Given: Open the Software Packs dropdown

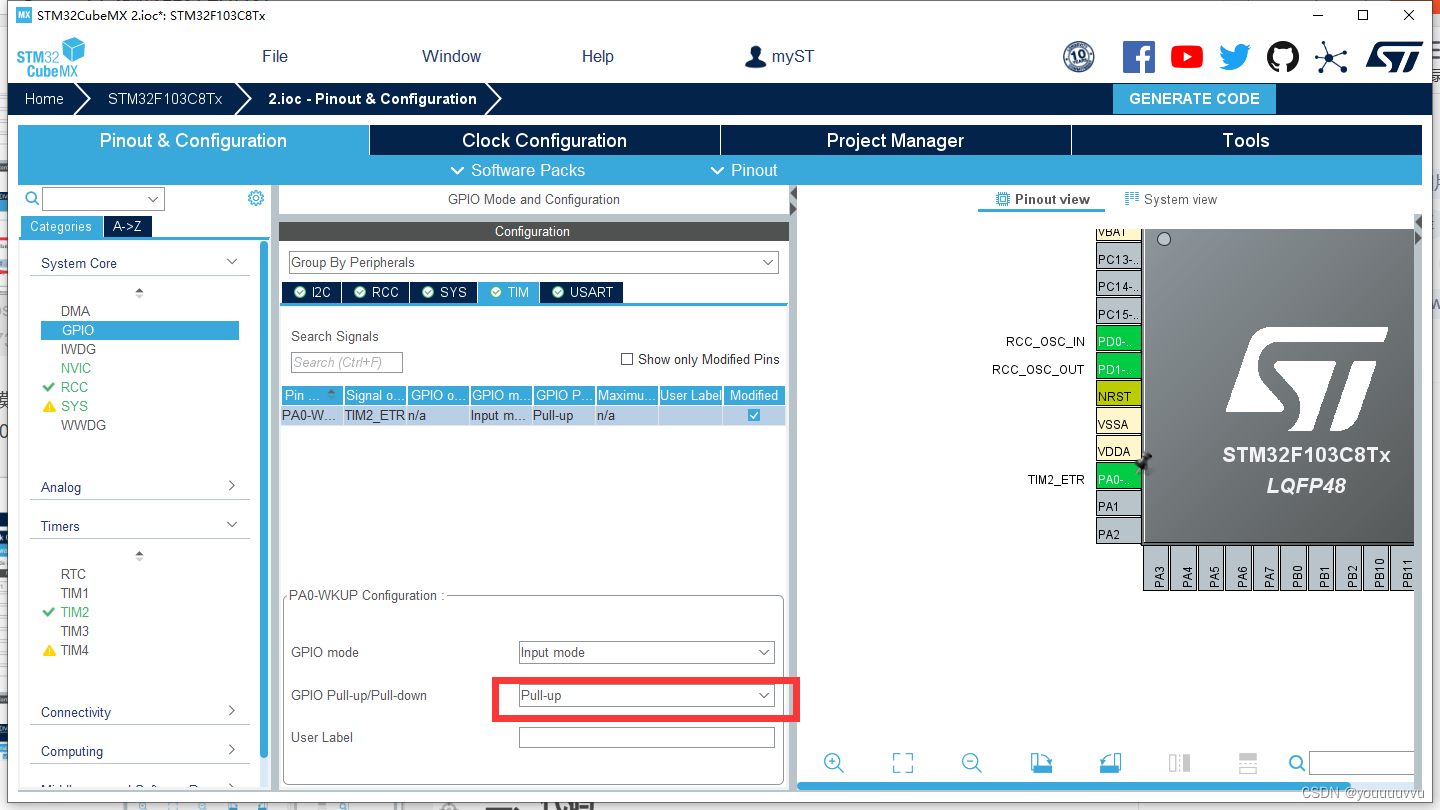Looking at the screenshot, I should [x=518, y=170].
